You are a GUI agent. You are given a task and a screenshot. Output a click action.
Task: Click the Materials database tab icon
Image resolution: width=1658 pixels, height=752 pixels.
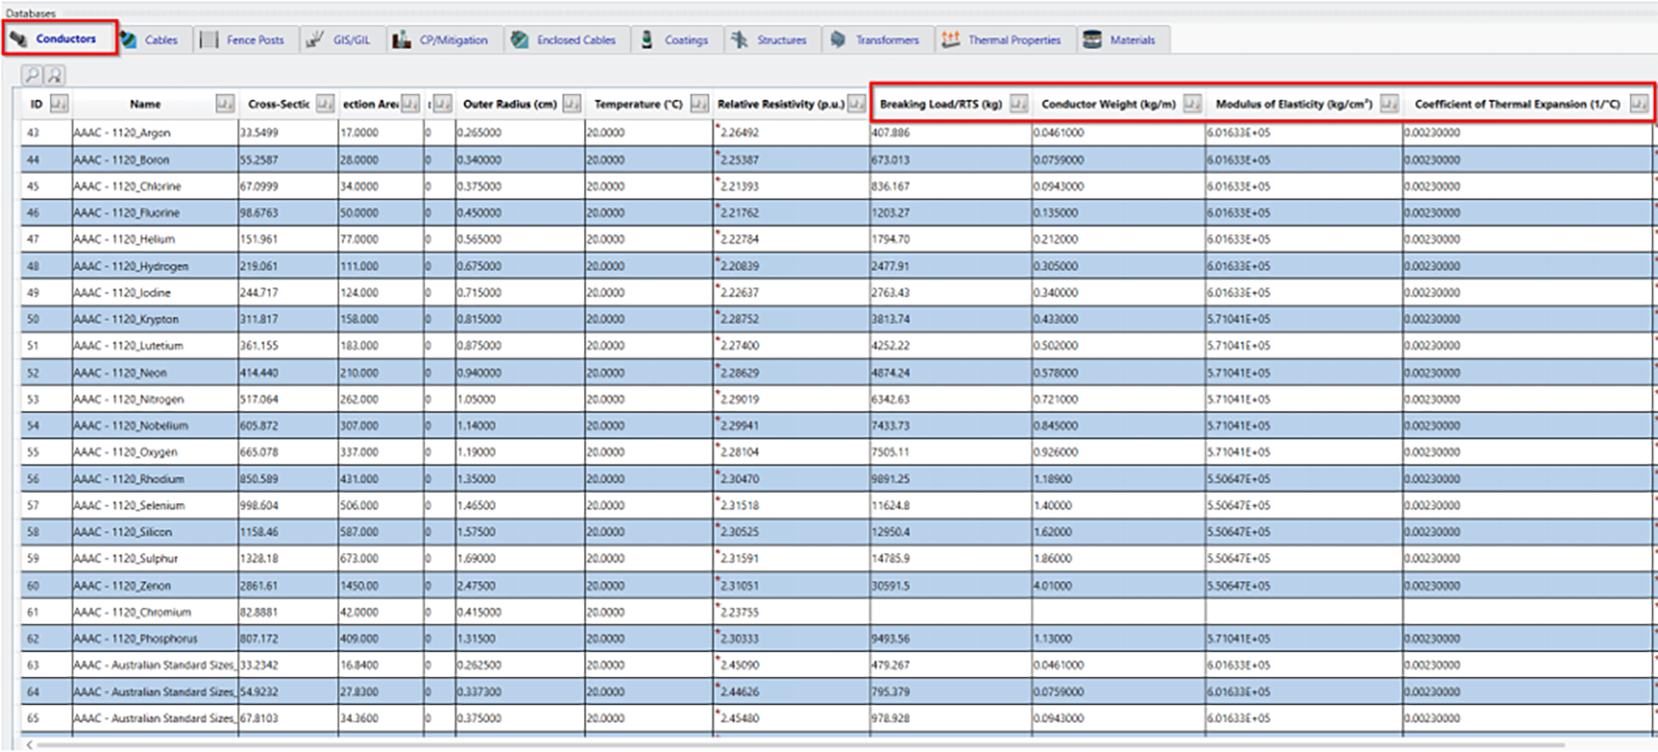pyautogui.click(x=1092, y=40)
